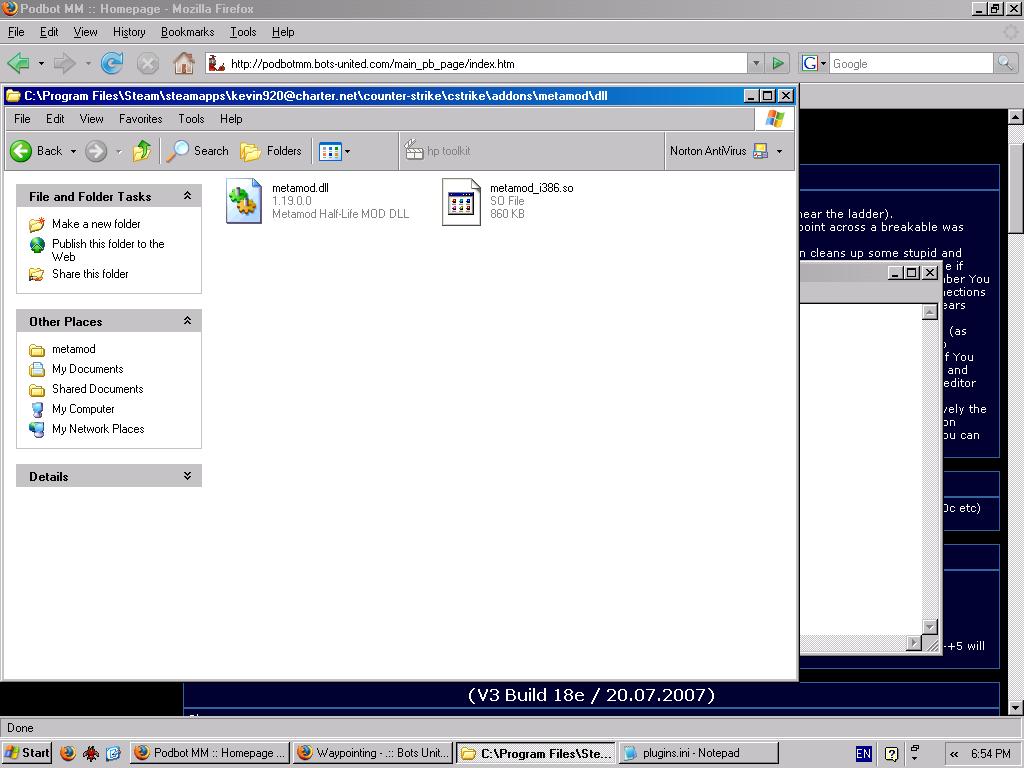The height and width of the screenshot is (768, 1024).
Task: Click Notepad window scroll up arrow
Action: (930, 312)
